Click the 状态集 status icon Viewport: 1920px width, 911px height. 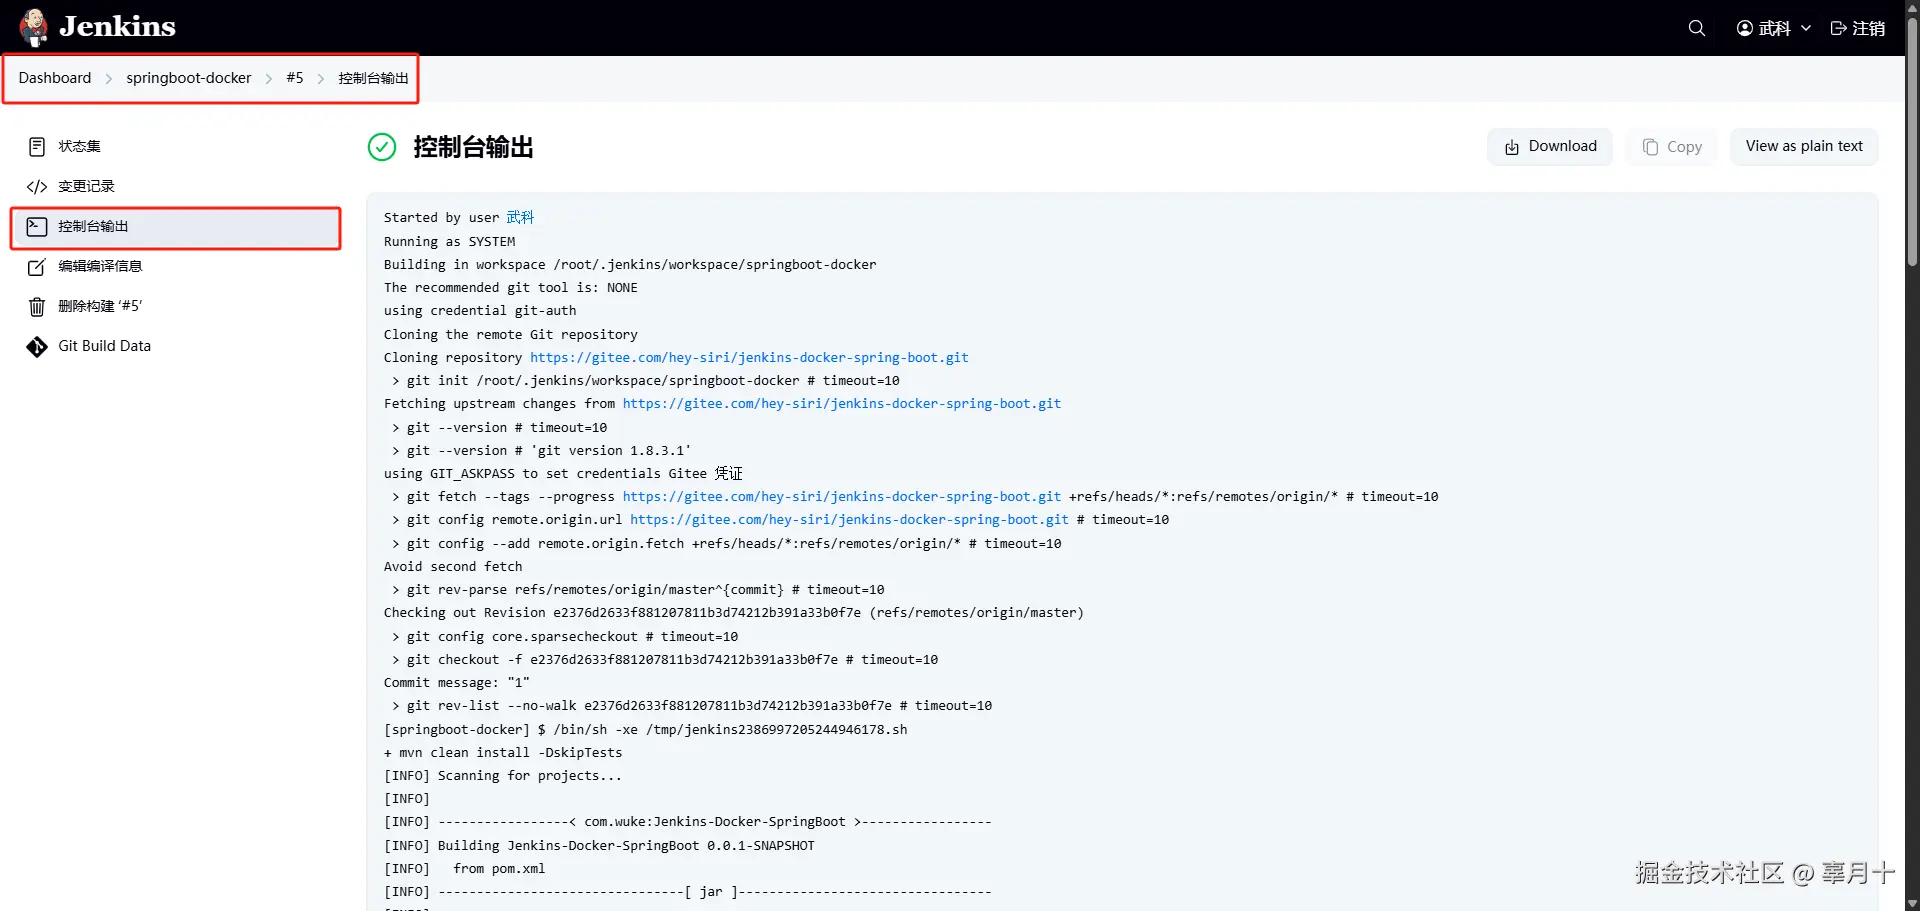click(37, 147)
